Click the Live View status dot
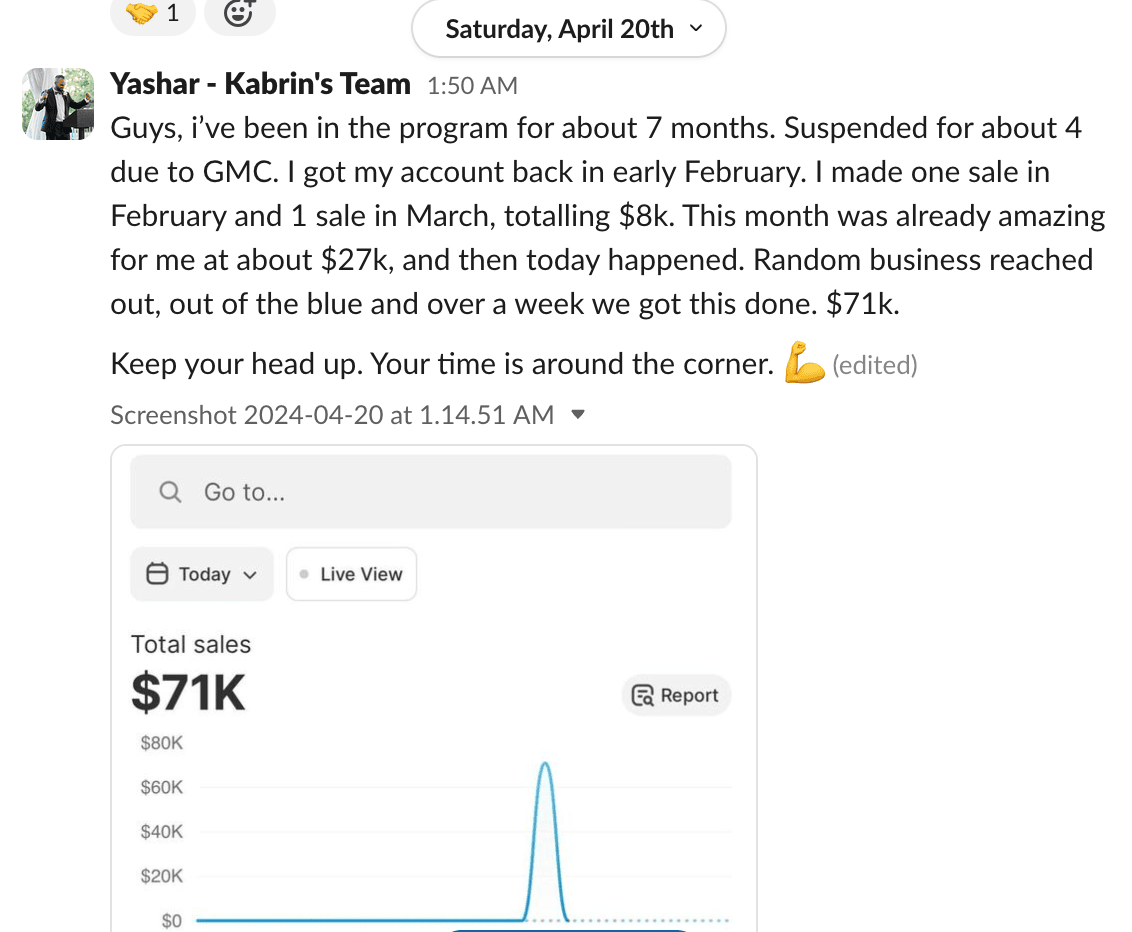The image size is (1132, 932). [x=304, y=574]
